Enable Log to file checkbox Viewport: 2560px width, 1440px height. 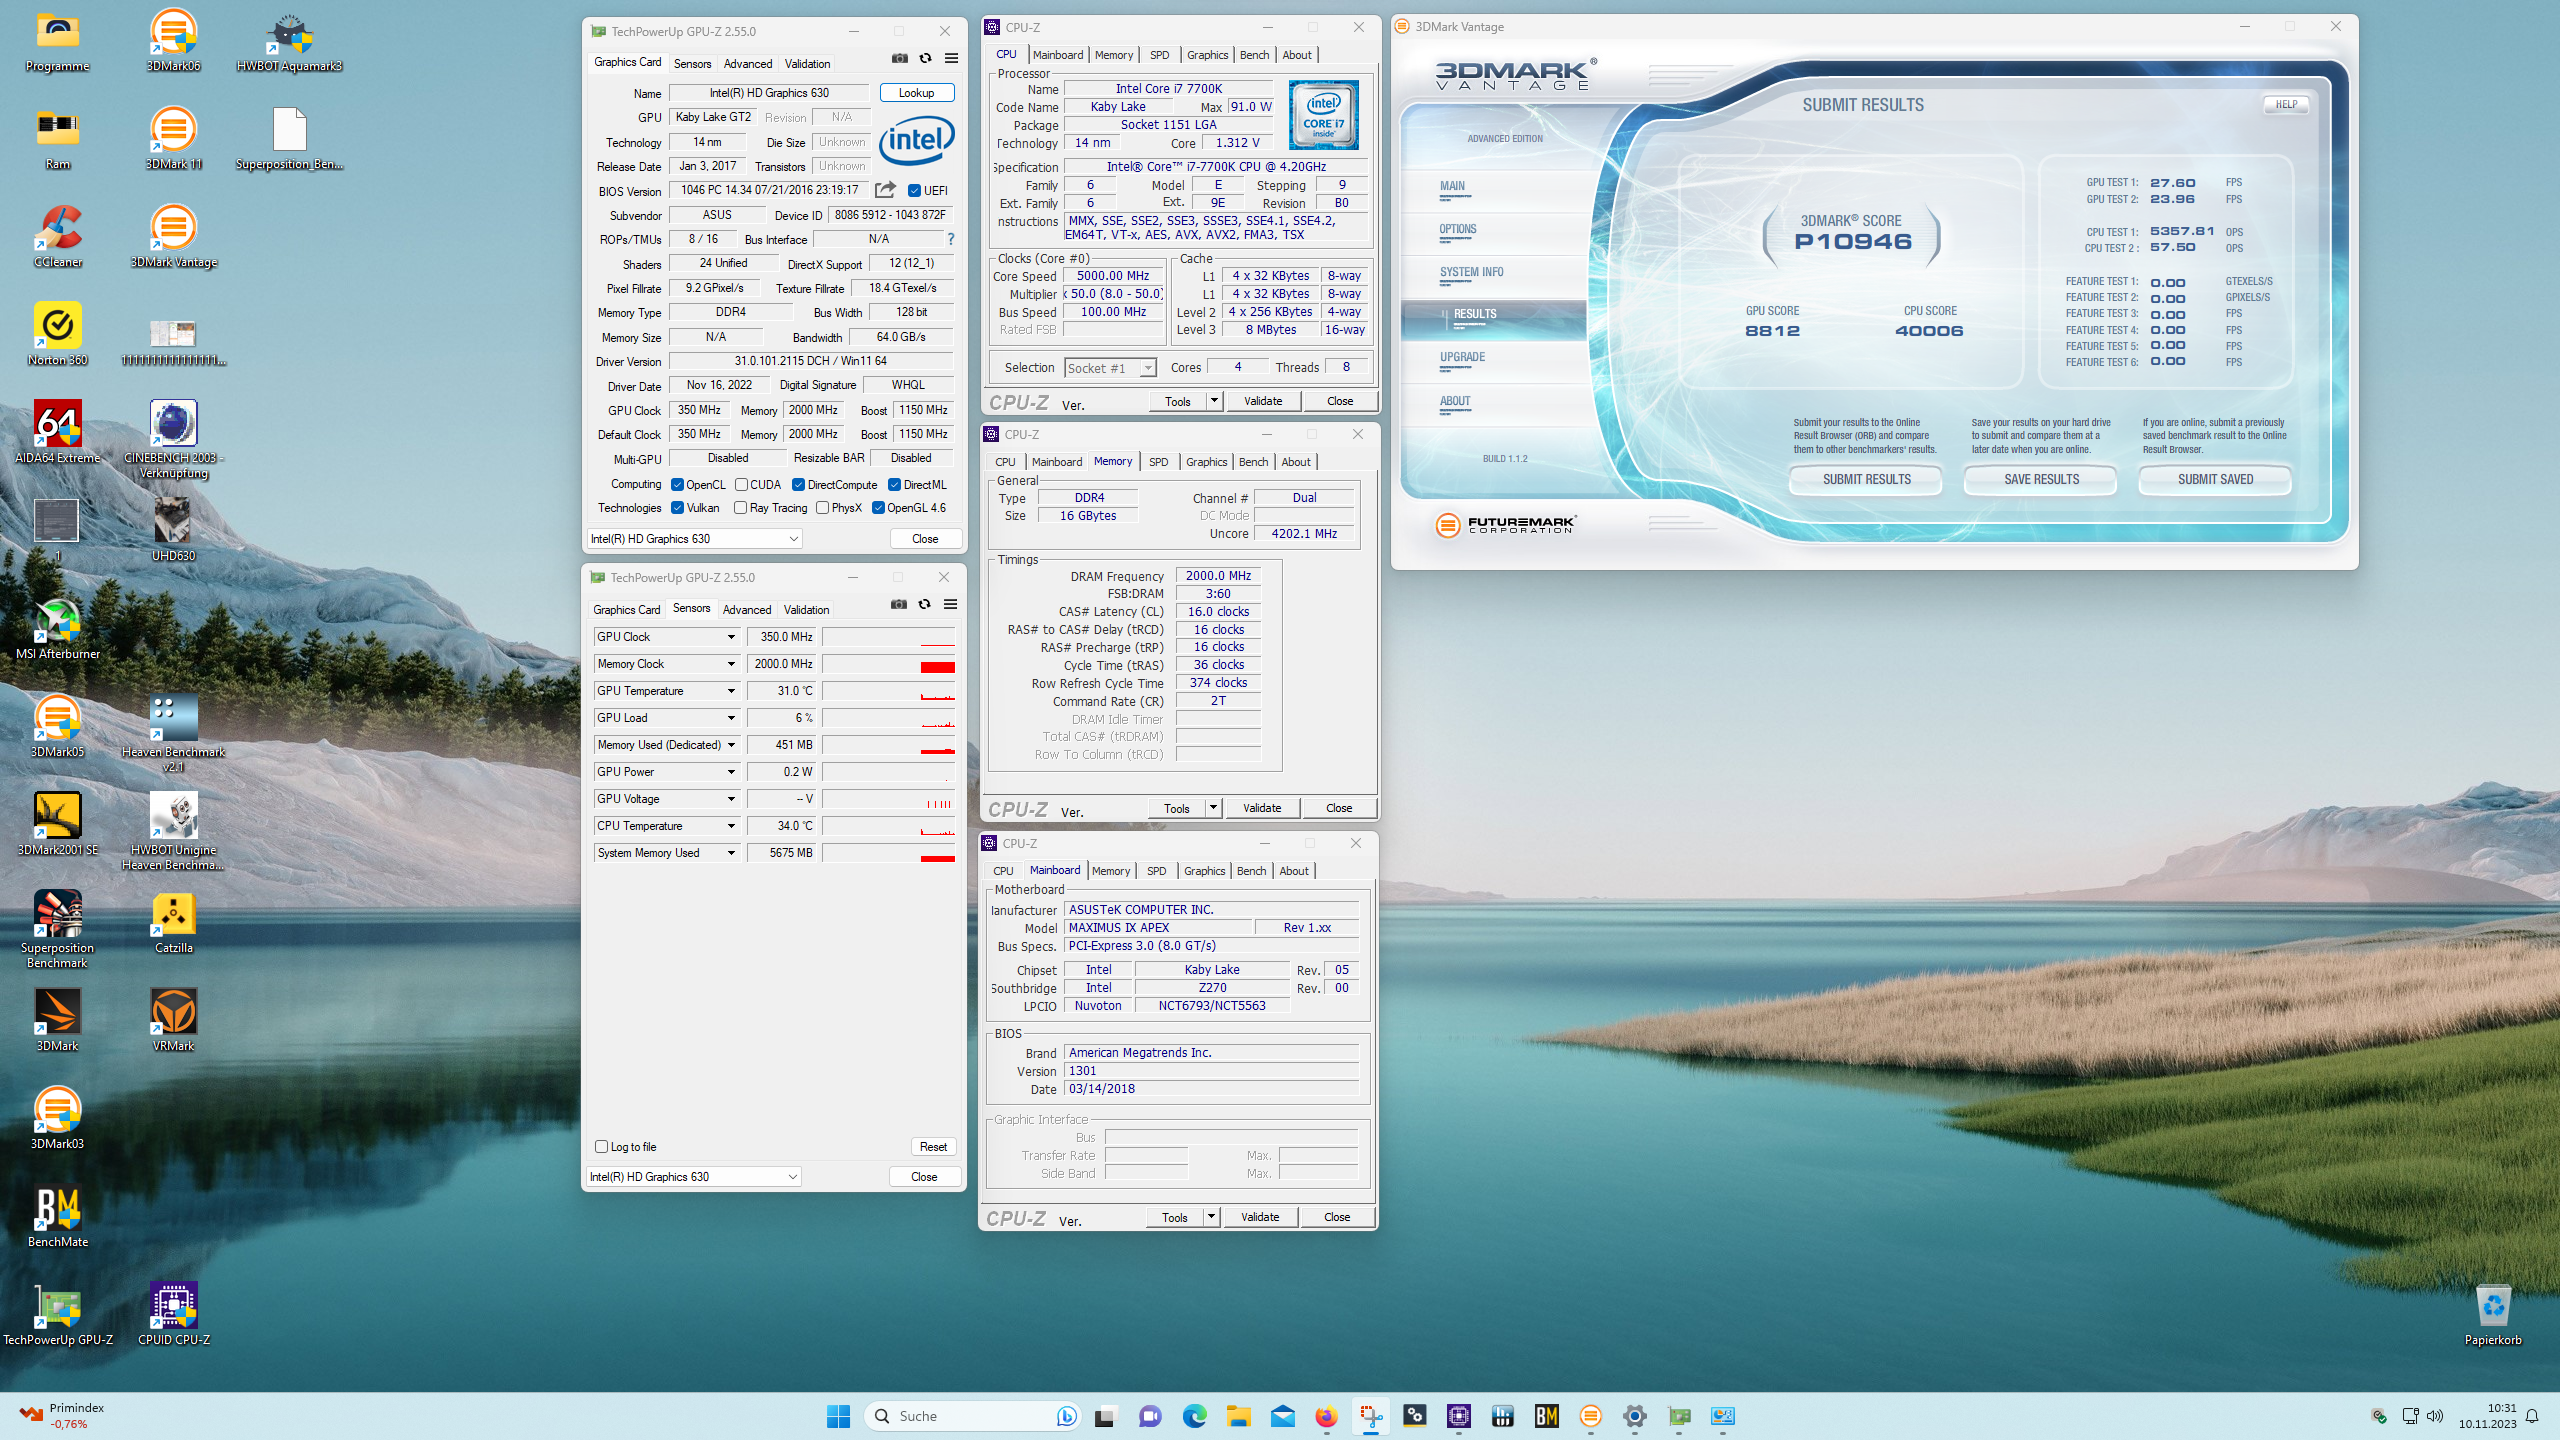(x=601, y=1147)
